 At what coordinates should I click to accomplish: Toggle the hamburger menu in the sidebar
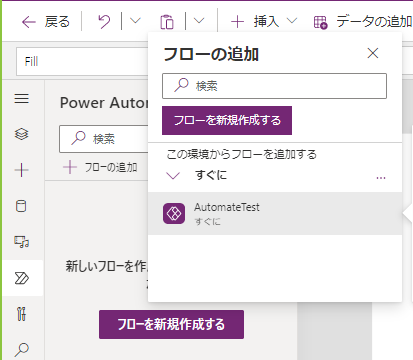[22, 99]
